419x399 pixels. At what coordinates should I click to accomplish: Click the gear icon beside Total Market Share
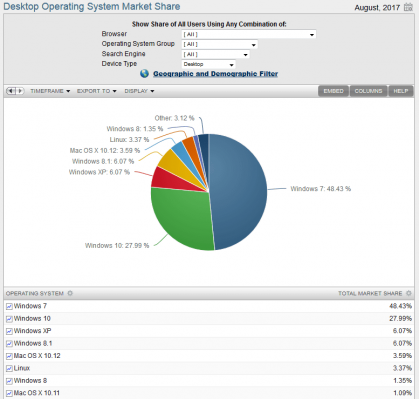409,293
